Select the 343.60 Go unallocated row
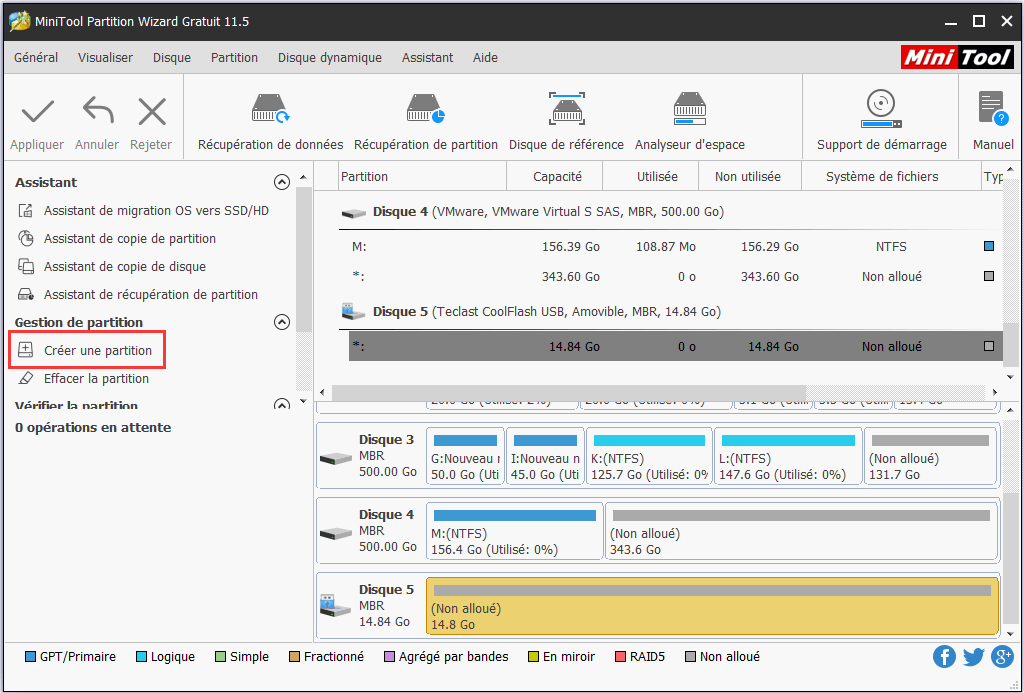The image size is (1024, 693). click(x=673, y=276)
